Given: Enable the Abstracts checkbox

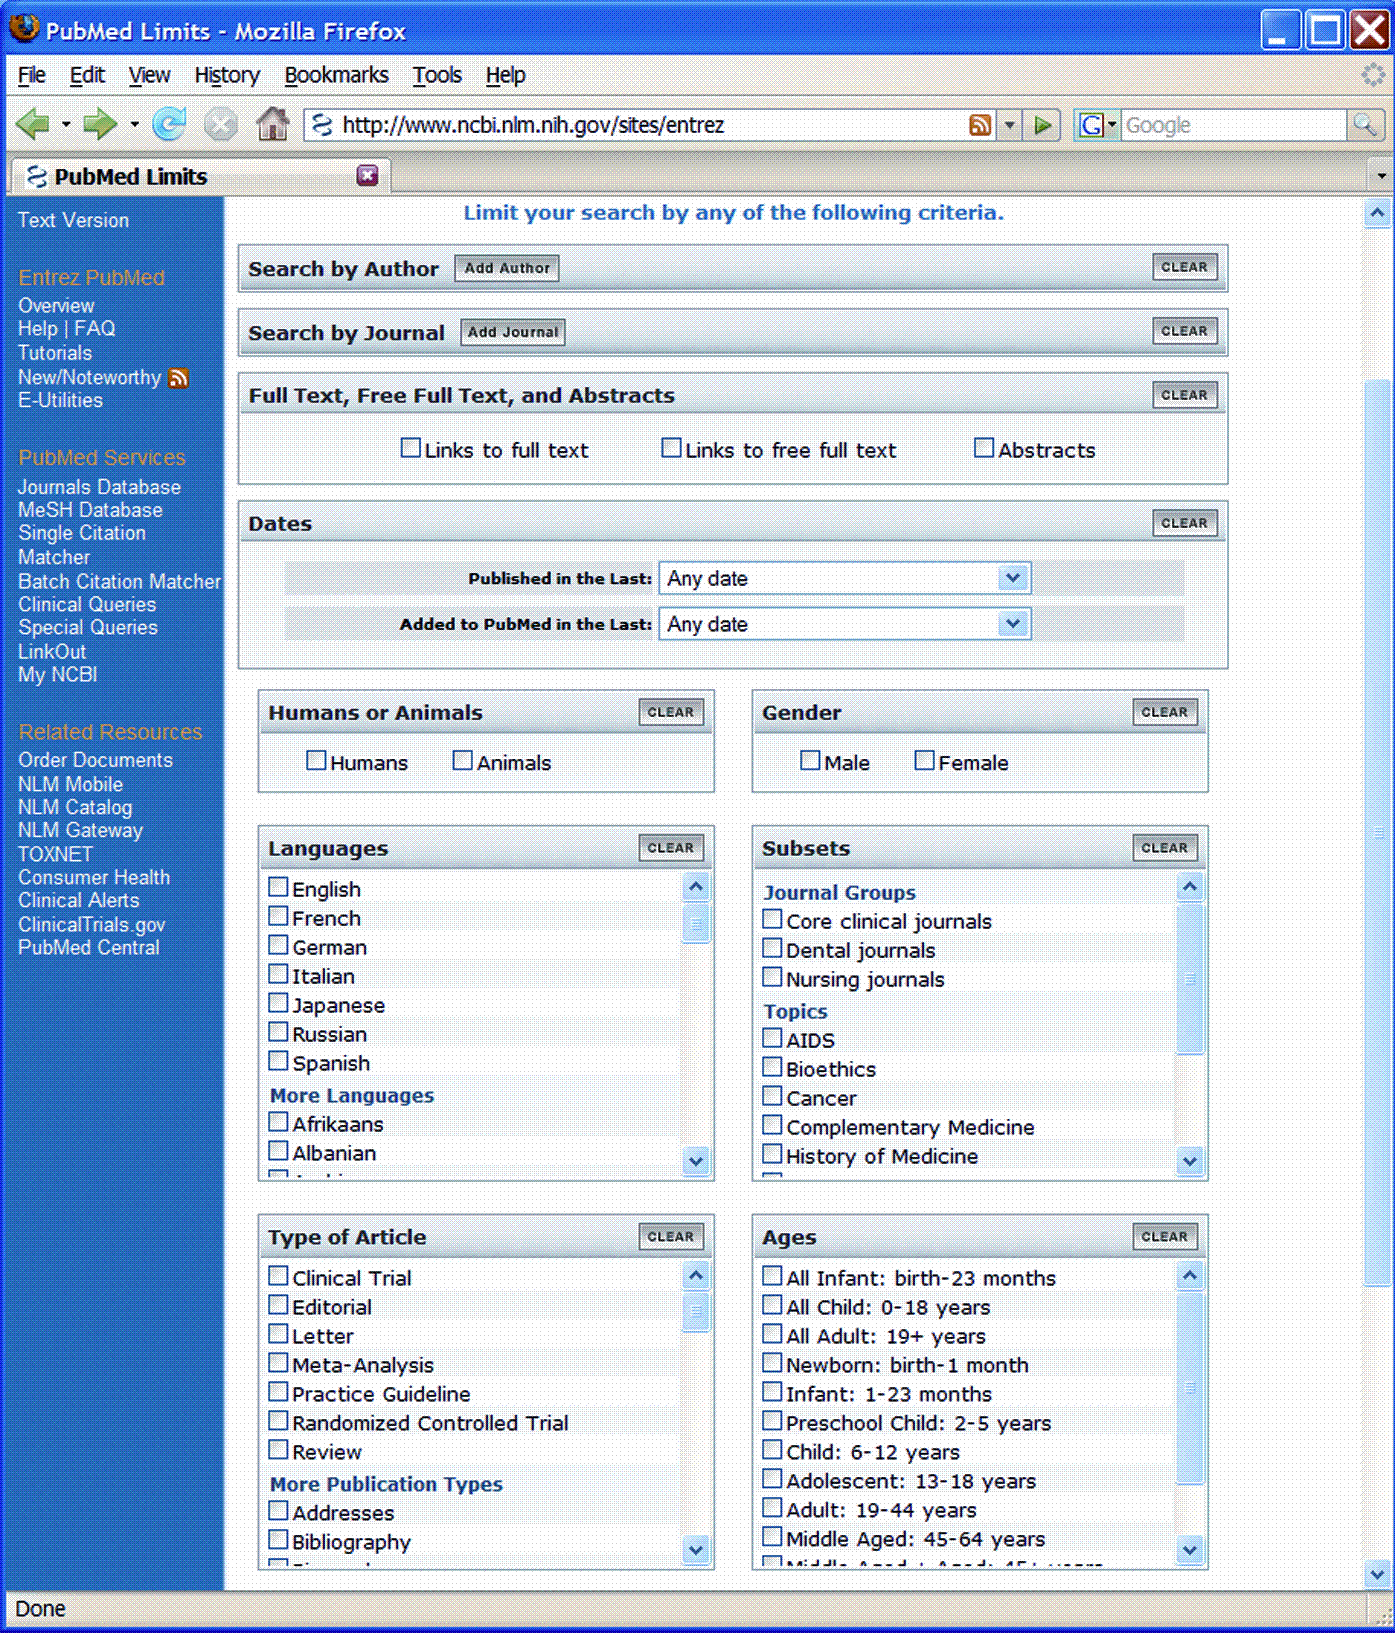Looking at the screenshot, I should pos(984,448).
